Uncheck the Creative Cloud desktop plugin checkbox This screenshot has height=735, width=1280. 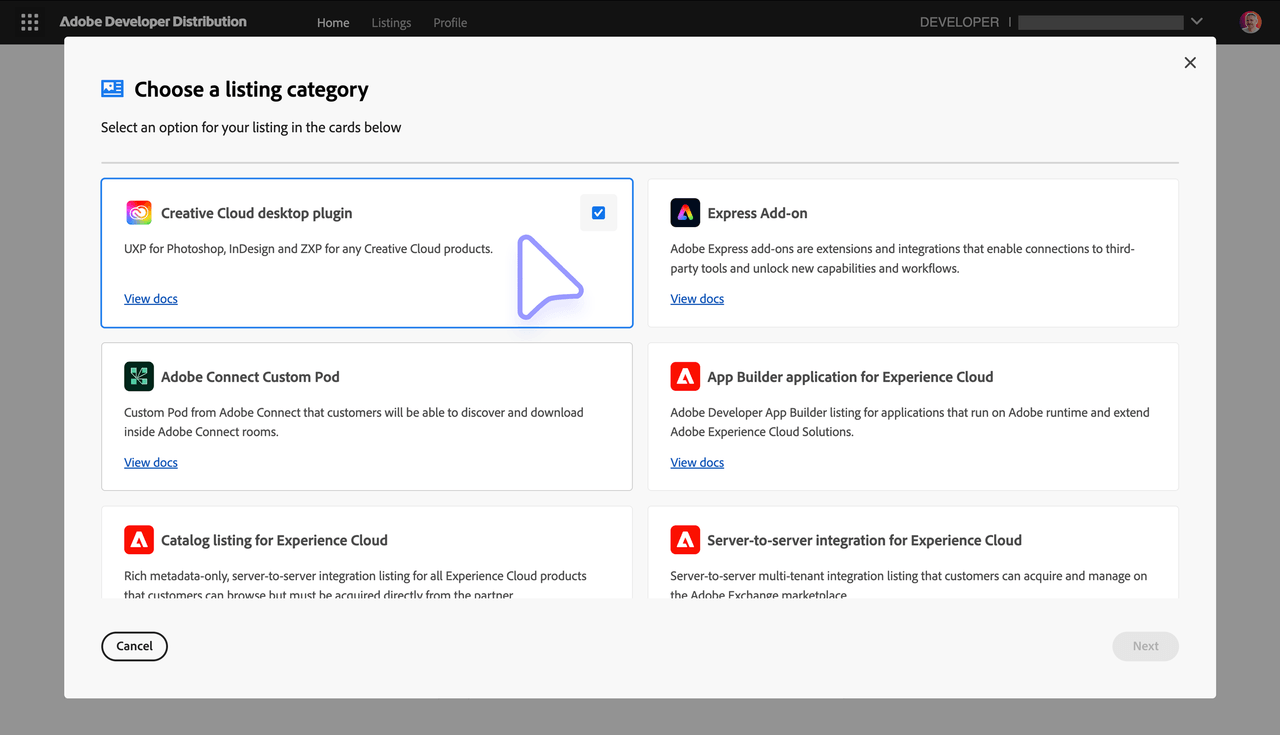[598, 212]
